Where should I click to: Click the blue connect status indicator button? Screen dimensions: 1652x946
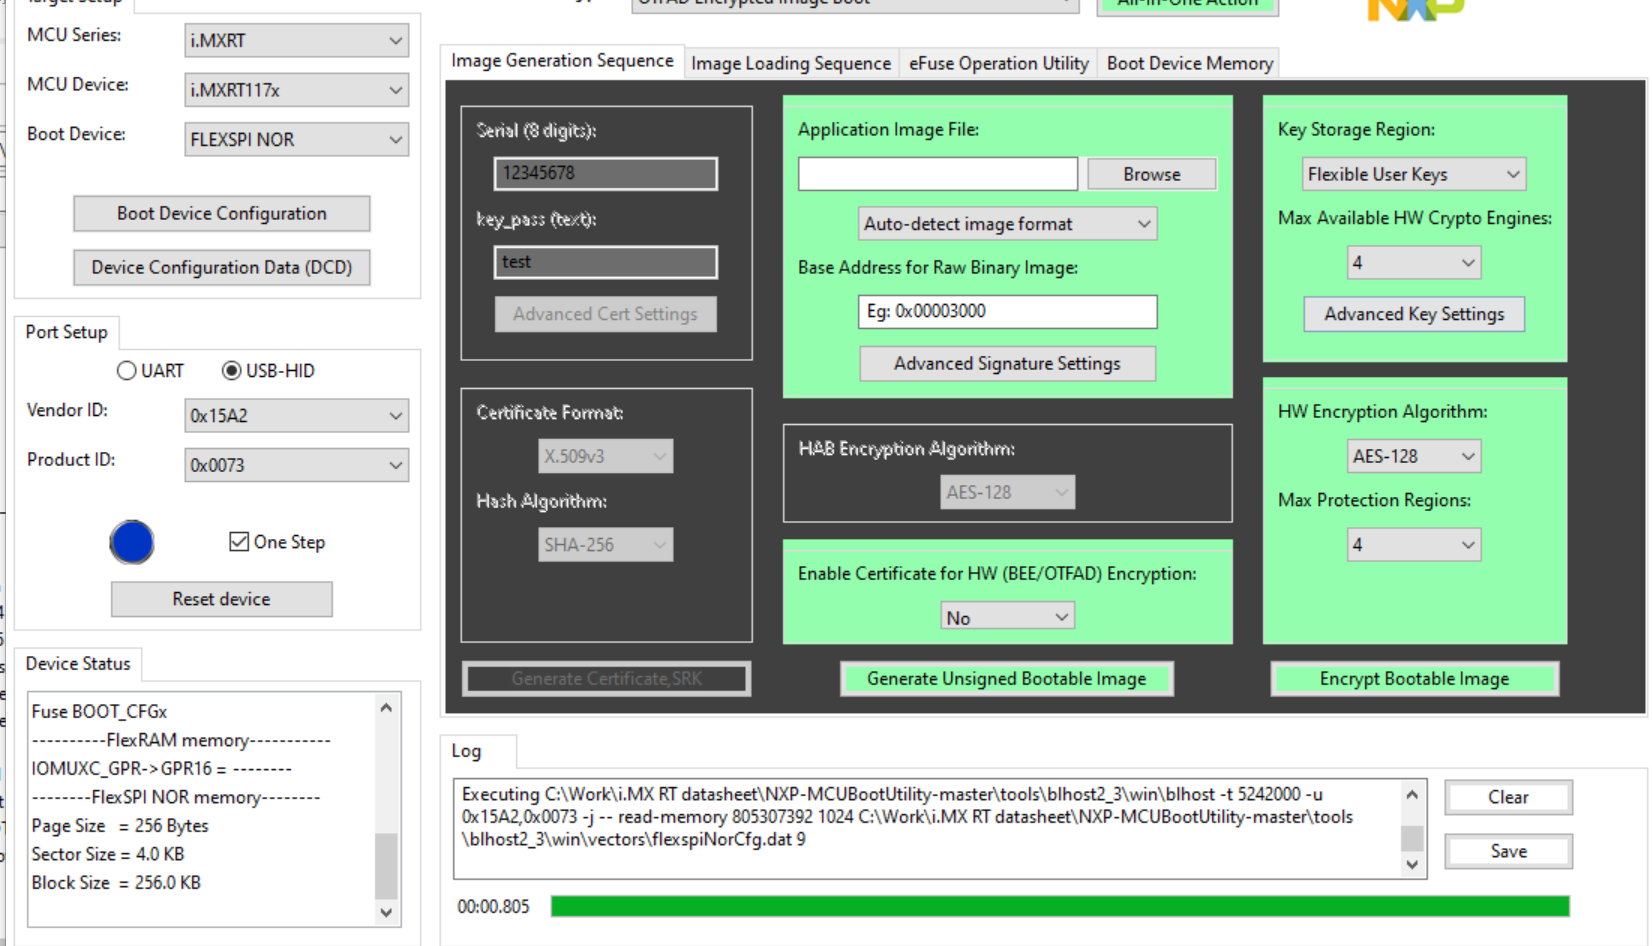click(x=132, y=542)
